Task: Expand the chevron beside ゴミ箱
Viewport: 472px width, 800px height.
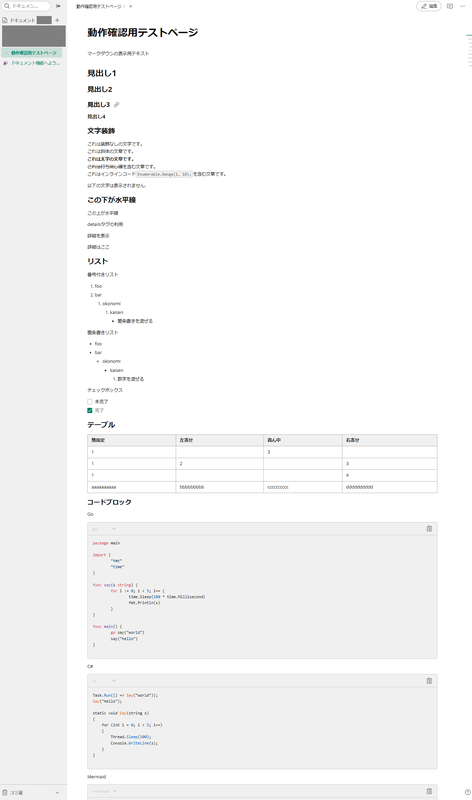Action: pyautogui.click(x=57, y=792)
